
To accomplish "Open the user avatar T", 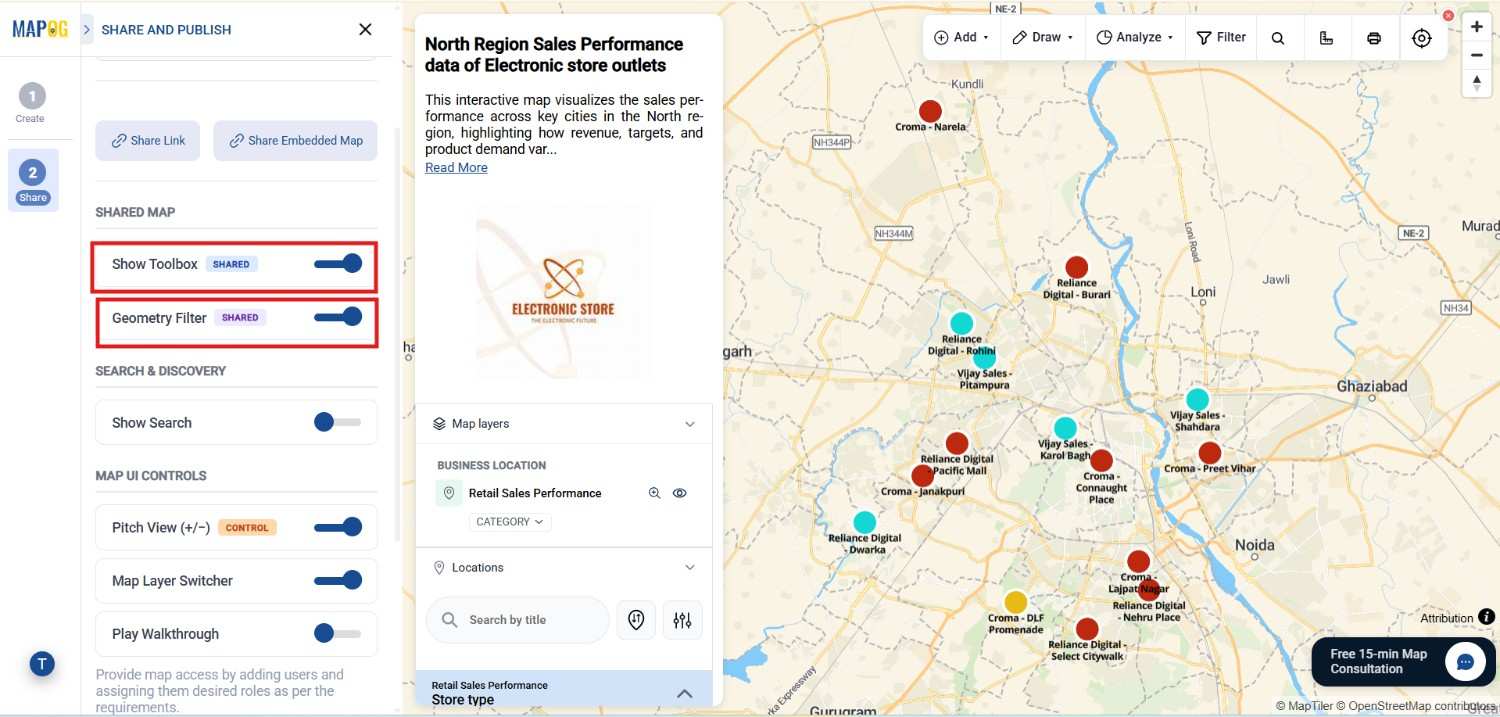I will pyautogui.click(x=42, y=663).
